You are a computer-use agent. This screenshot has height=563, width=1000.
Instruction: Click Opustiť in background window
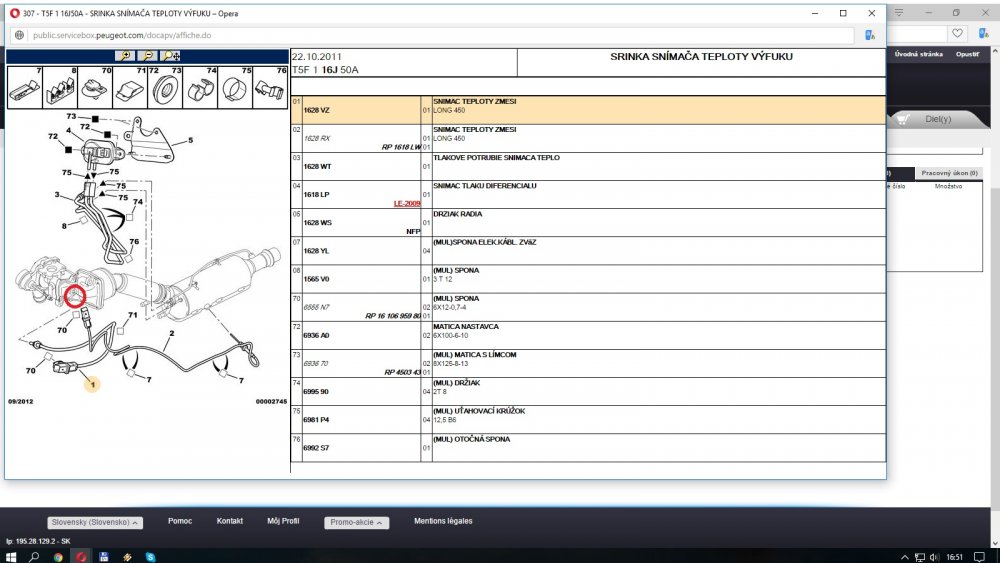click(967, 54)
